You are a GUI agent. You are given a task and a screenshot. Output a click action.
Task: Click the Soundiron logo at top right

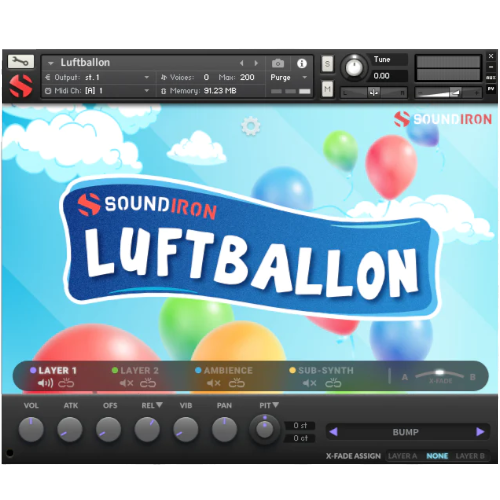(x=443, y=119)
